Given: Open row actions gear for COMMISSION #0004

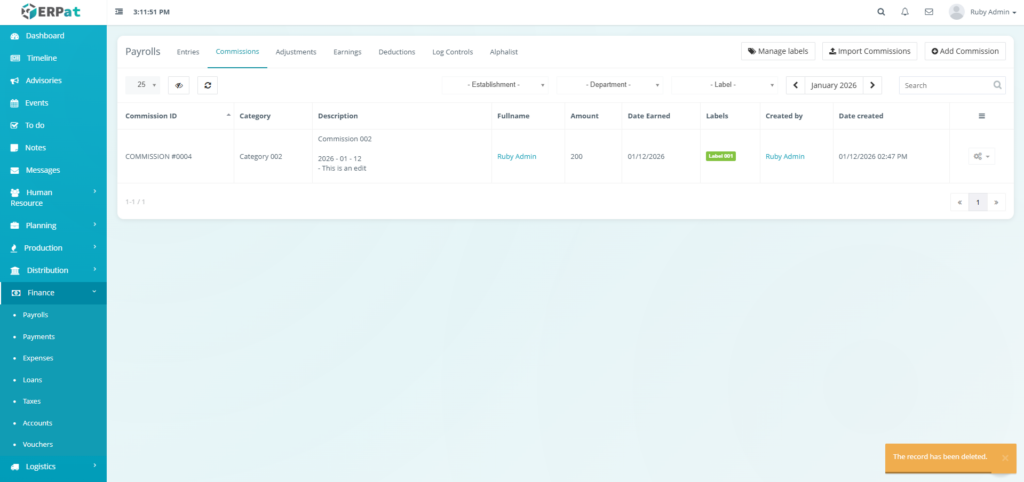Looking at the screenshot, I should 981,157.
